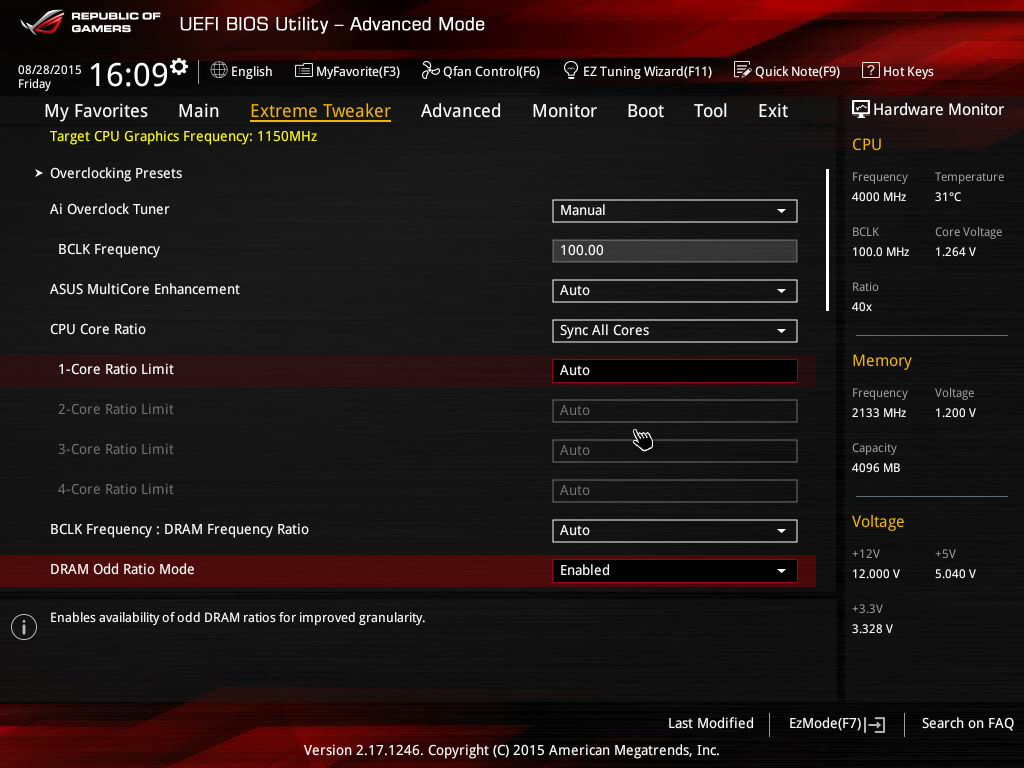The image size is (1024, 768).
Task: Click the Quick Note pencil icon
Action: [x=743, y=70]
